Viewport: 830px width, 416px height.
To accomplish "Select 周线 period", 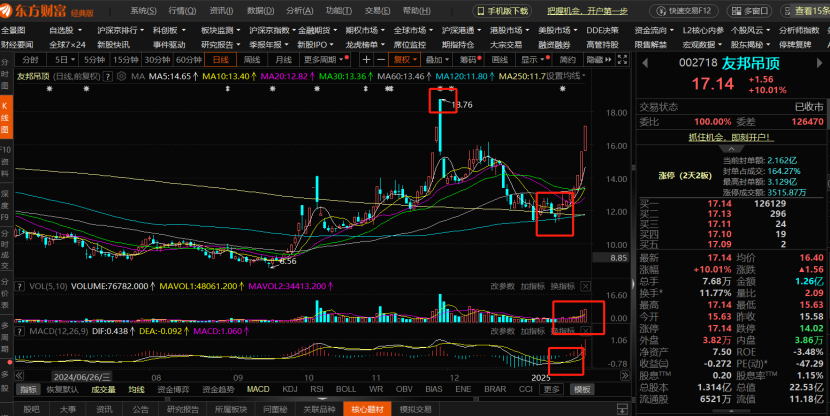I will [252, 60].
